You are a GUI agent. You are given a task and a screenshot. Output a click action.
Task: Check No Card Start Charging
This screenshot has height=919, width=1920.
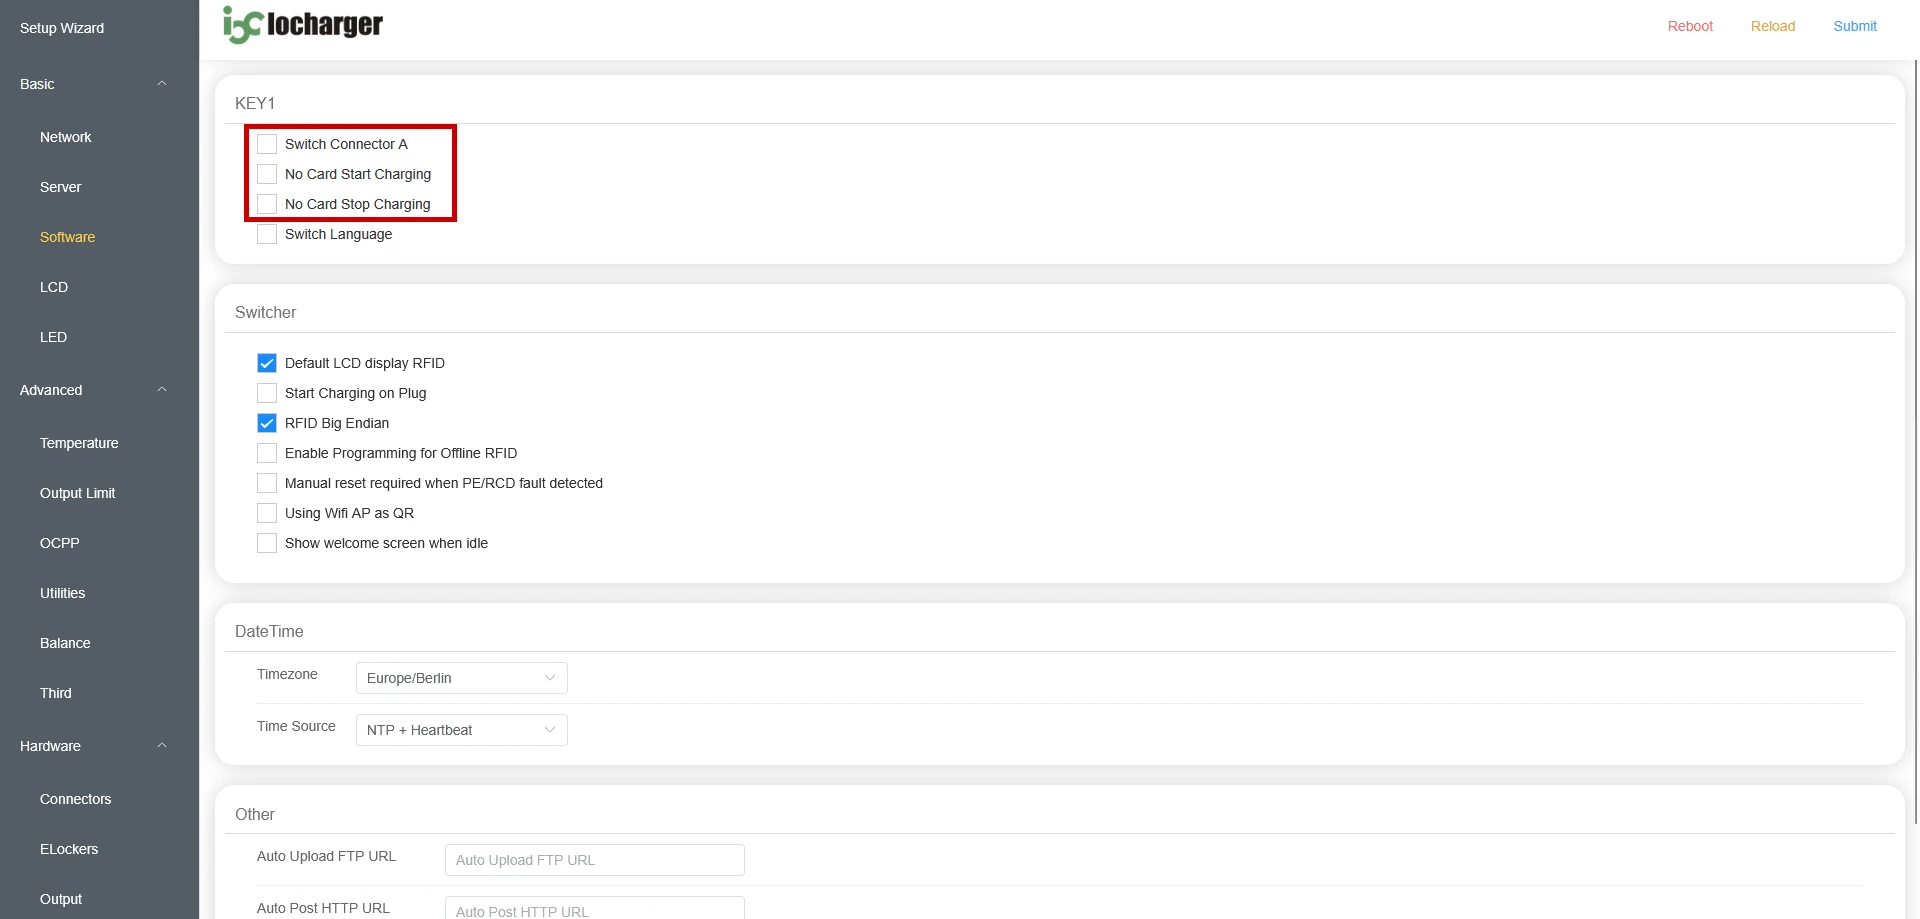[x=267, y=174]
